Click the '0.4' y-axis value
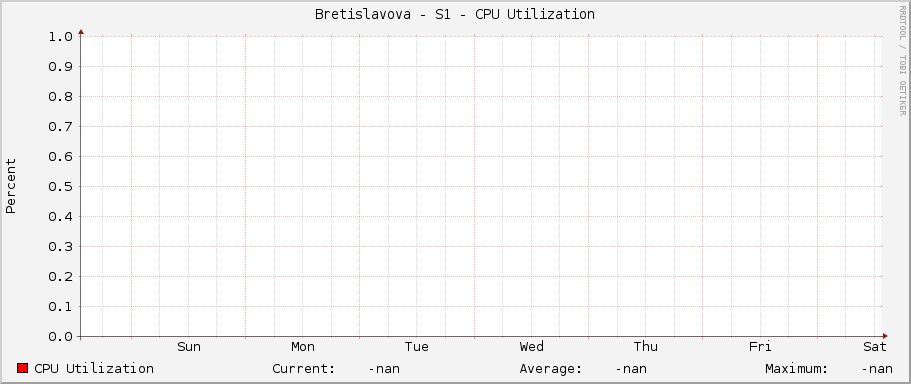The width and height of the screenshot is (911, 384). [x=61, y=217]
